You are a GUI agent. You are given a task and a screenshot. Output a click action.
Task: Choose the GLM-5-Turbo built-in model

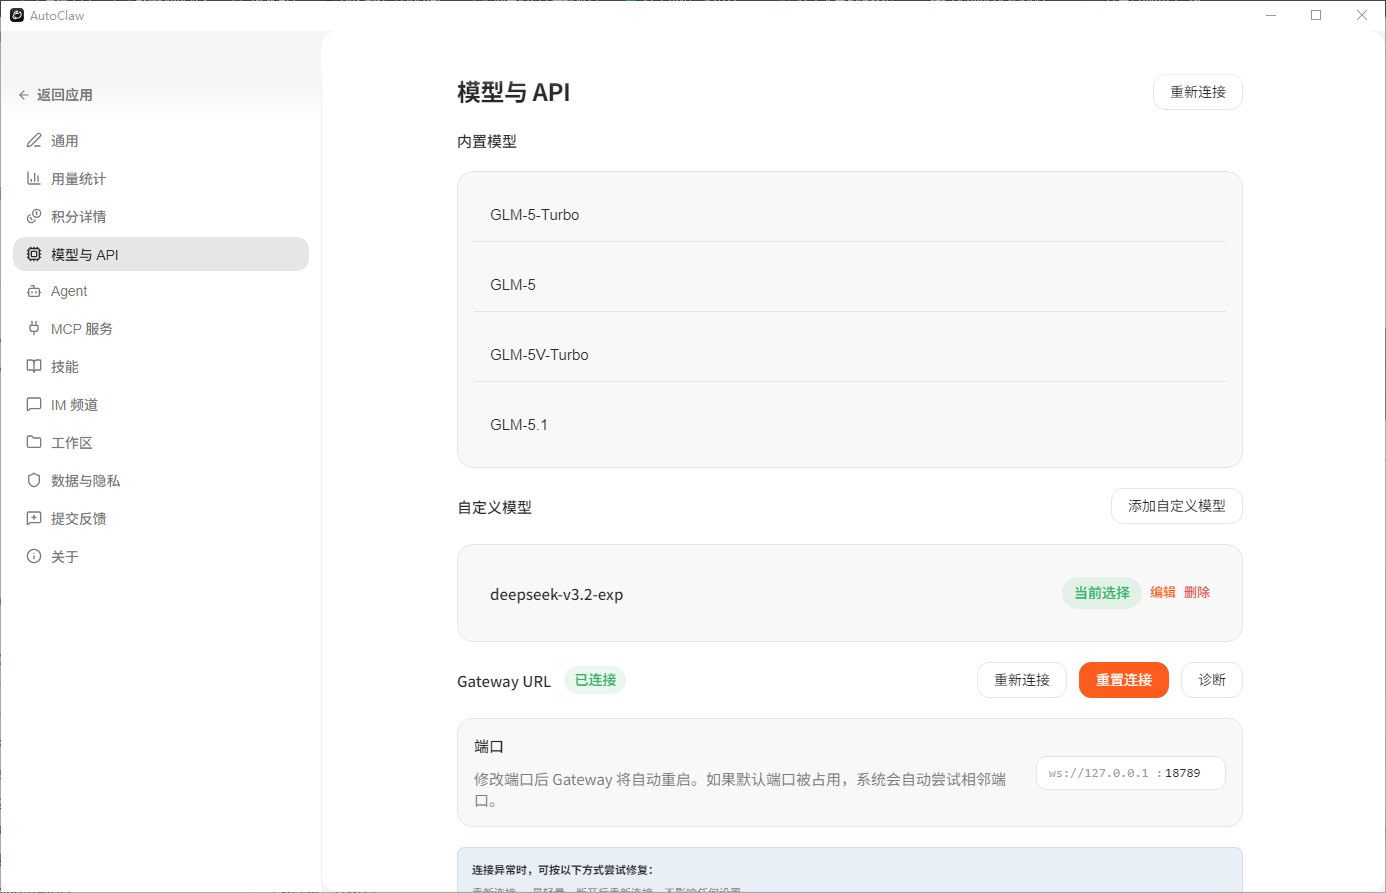[850, 215]
